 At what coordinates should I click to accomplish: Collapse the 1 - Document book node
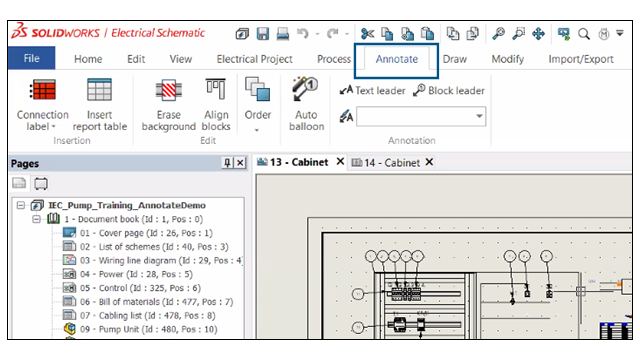(37, 219)
